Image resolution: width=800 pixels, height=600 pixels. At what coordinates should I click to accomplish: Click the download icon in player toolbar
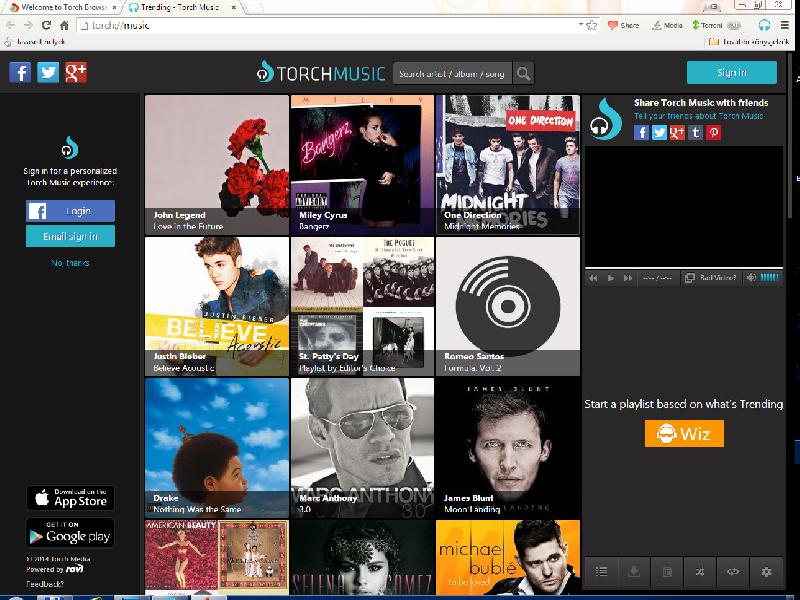point(634,572)
